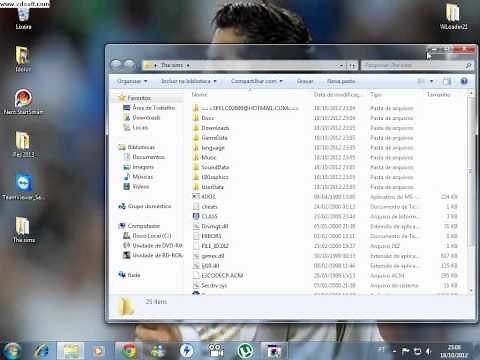Click the Action Center flag tray icon

[x=406, y=351]
